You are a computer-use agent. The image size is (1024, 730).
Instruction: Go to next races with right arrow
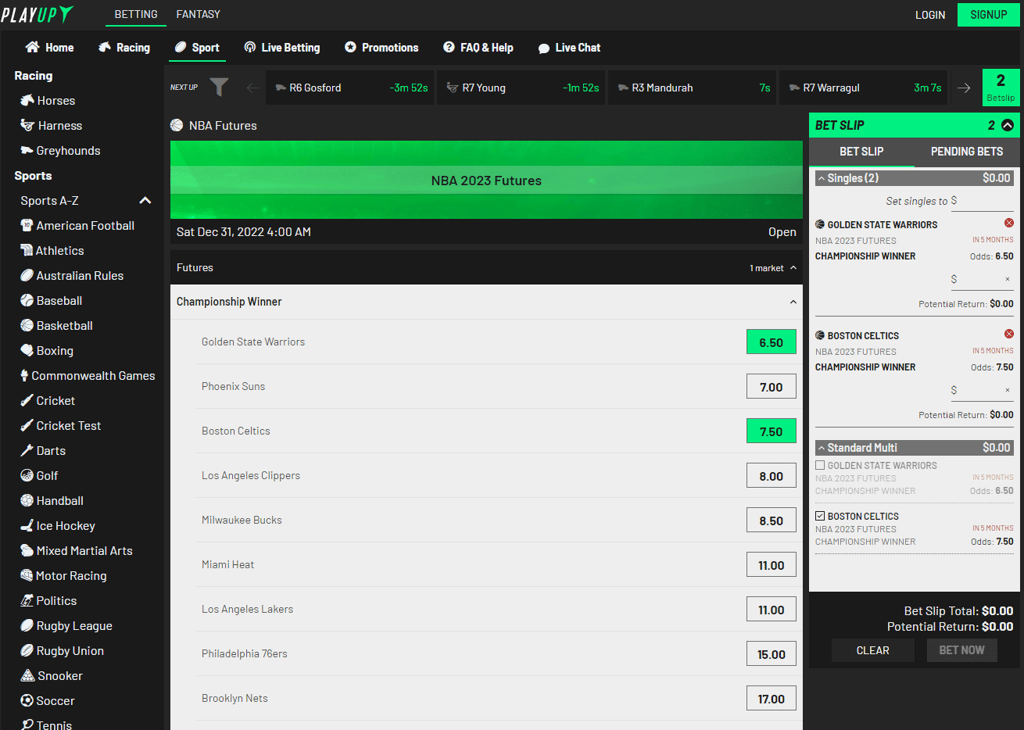(964, 87)
